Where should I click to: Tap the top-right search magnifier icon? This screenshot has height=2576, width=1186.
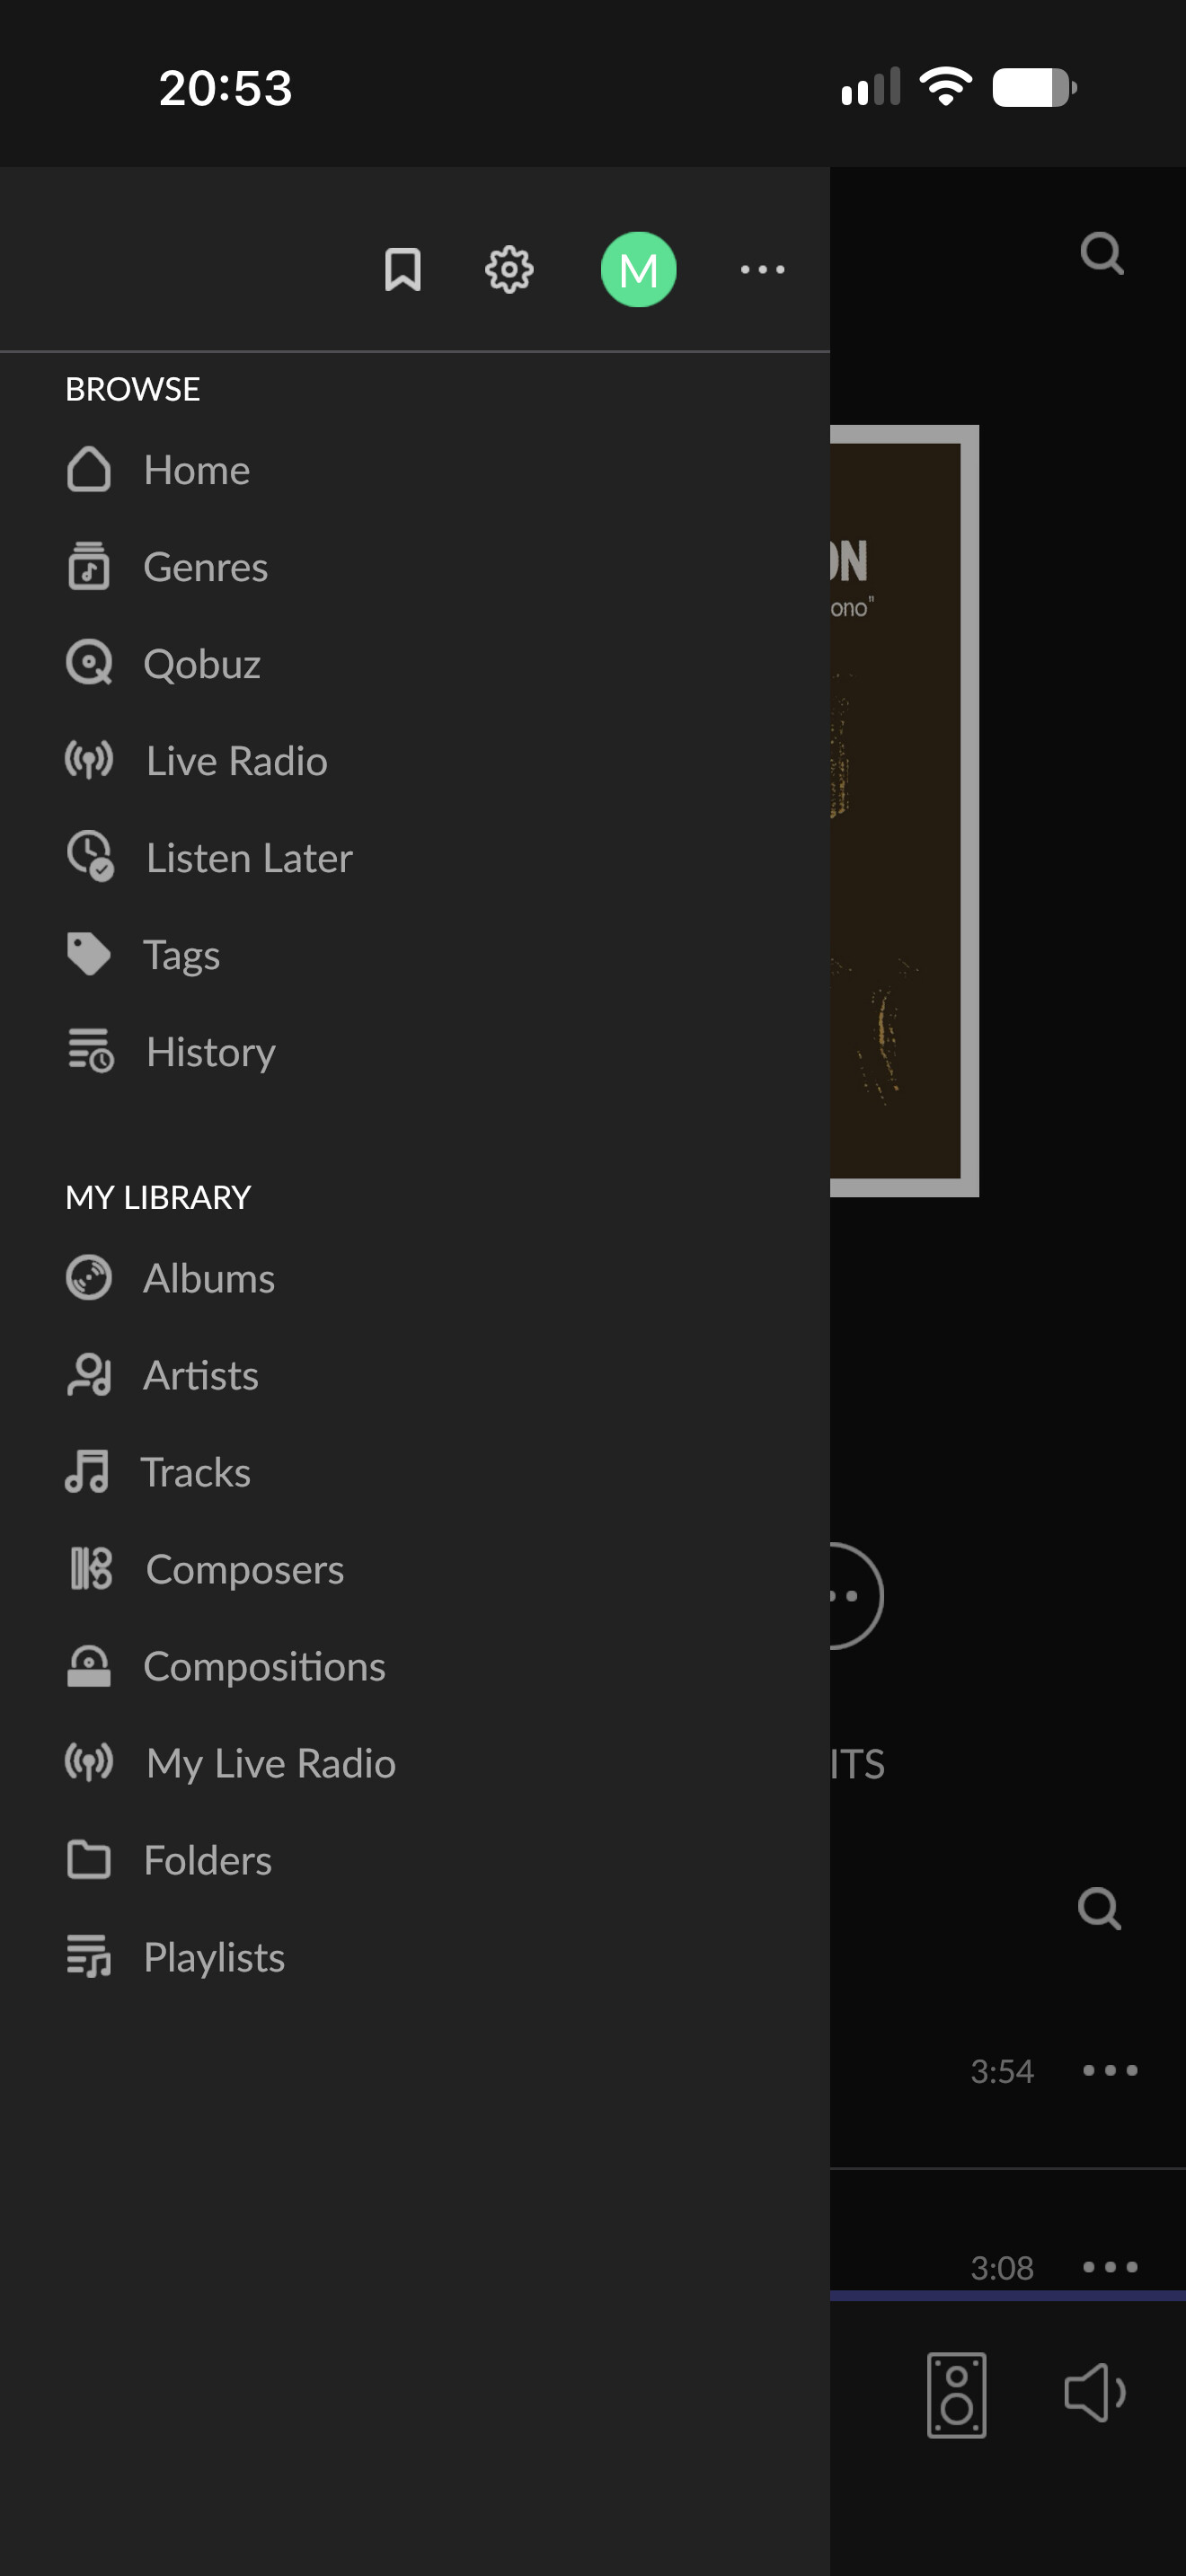(1102, 253)
